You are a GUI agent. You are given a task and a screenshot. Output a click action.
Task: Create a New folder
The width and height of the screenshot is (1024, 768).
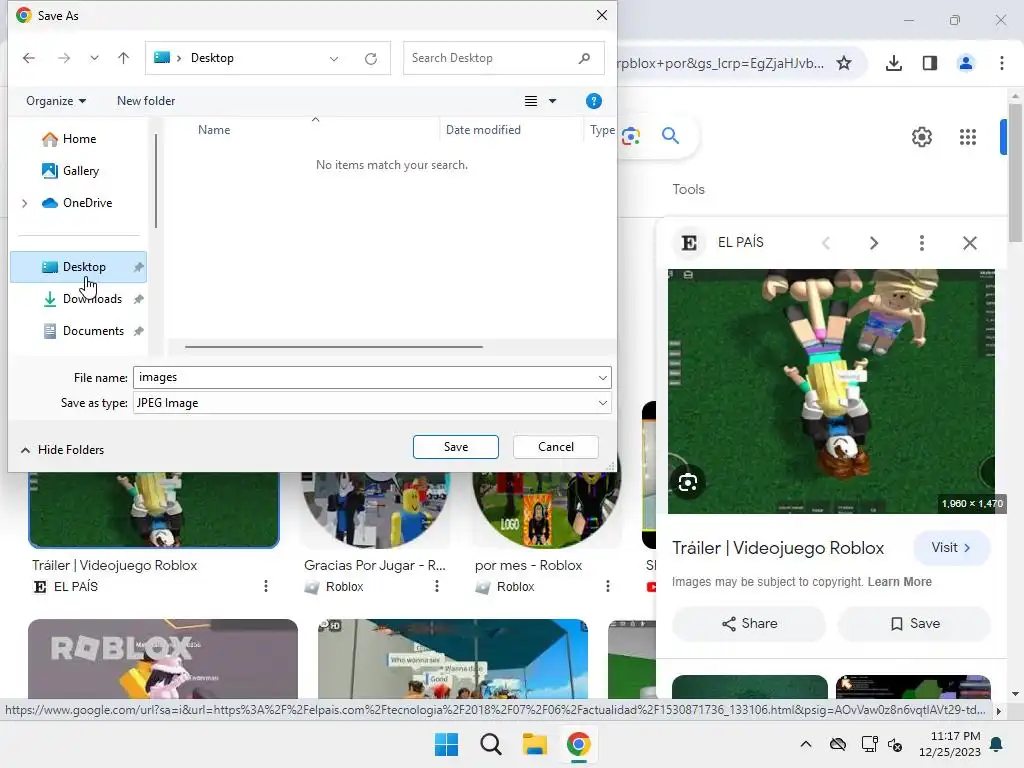tap(146, 101)
